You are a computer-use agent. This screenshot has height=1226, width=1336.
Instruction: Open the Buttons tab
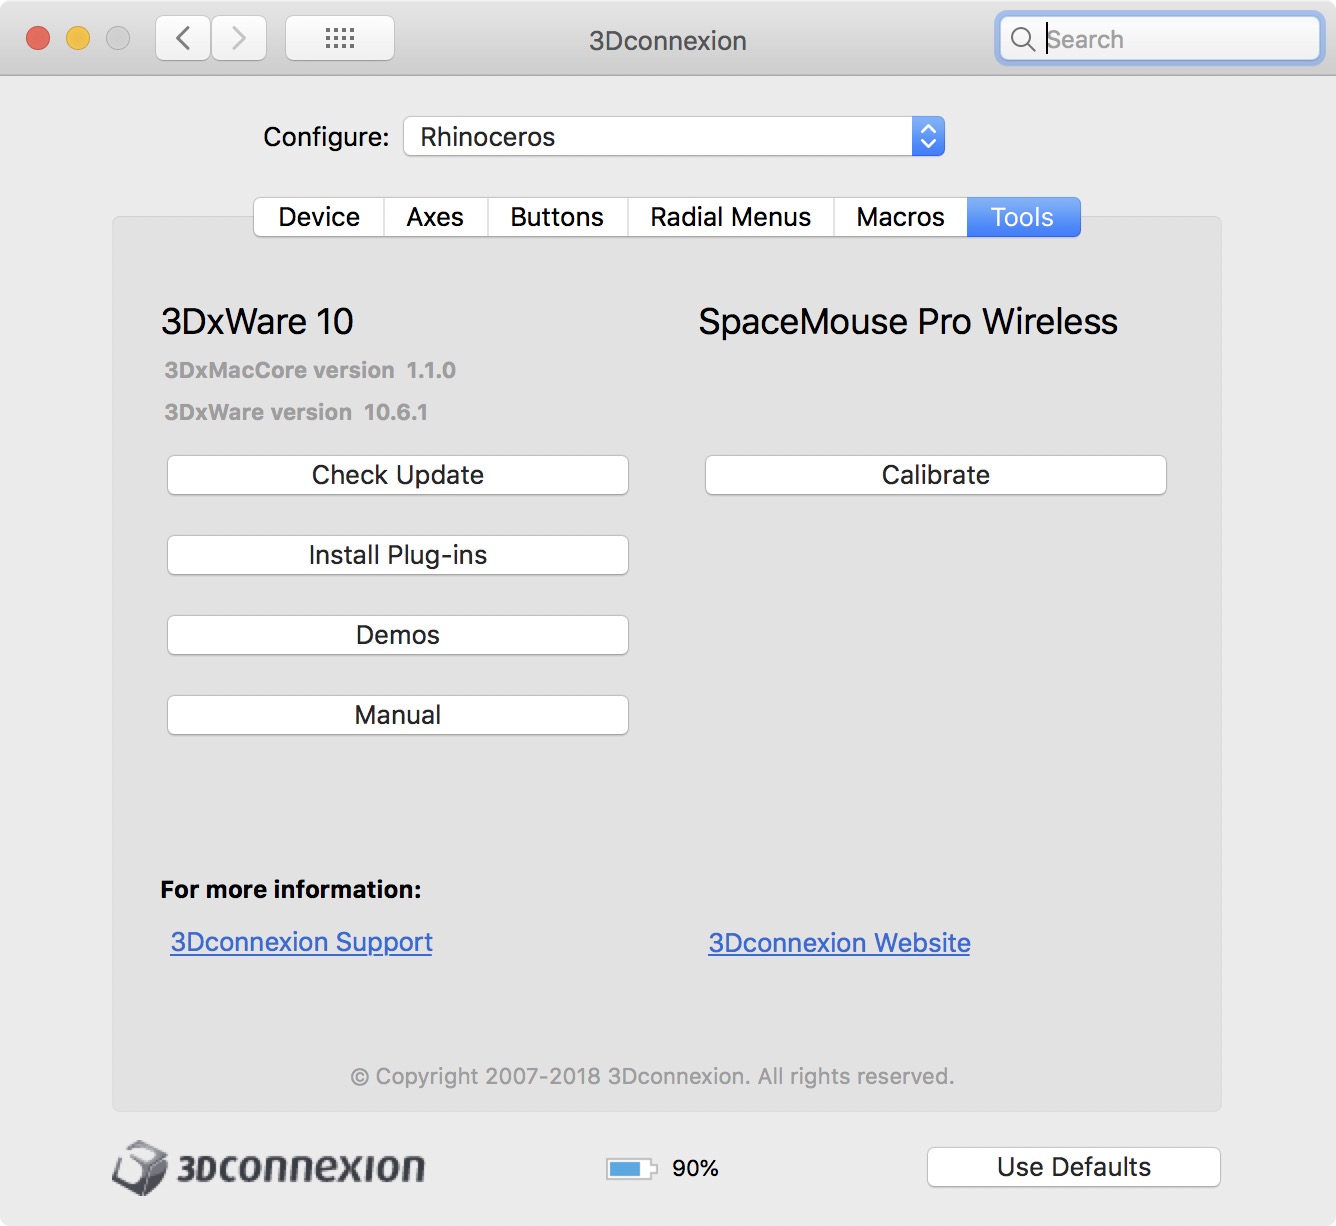point(557,217)
